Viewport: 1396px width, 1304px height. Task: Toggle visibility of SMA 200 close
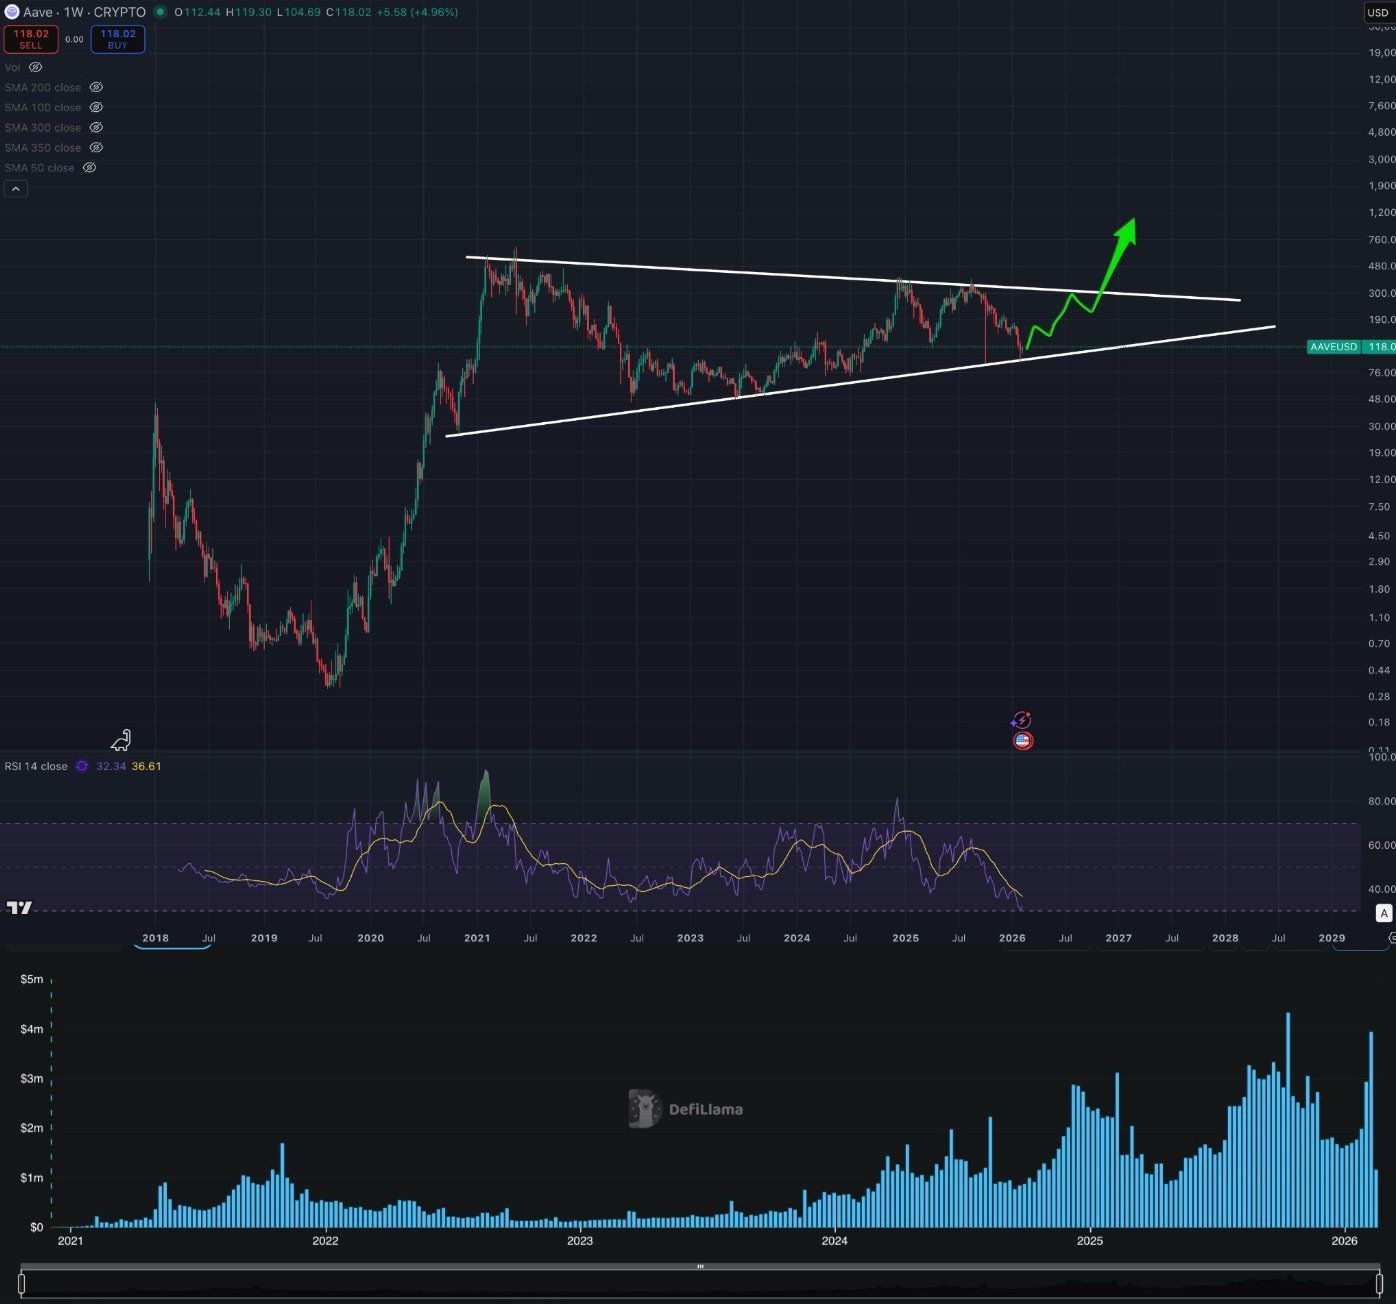pos(96,87)
